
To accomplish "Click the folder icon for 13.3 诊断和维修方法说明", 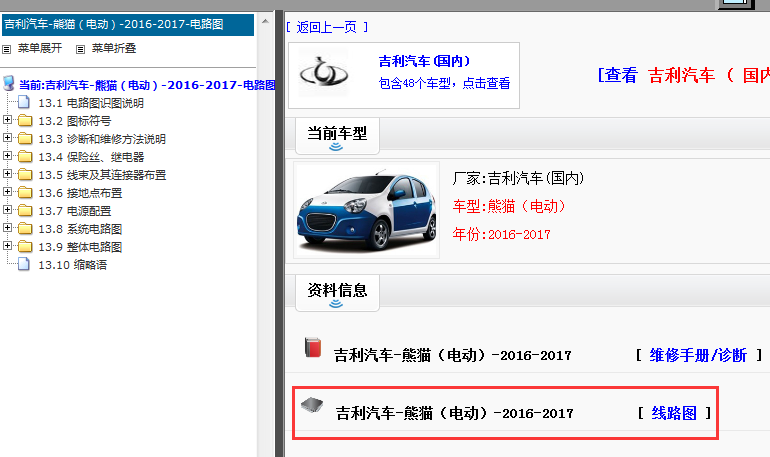I will [25, 138].
